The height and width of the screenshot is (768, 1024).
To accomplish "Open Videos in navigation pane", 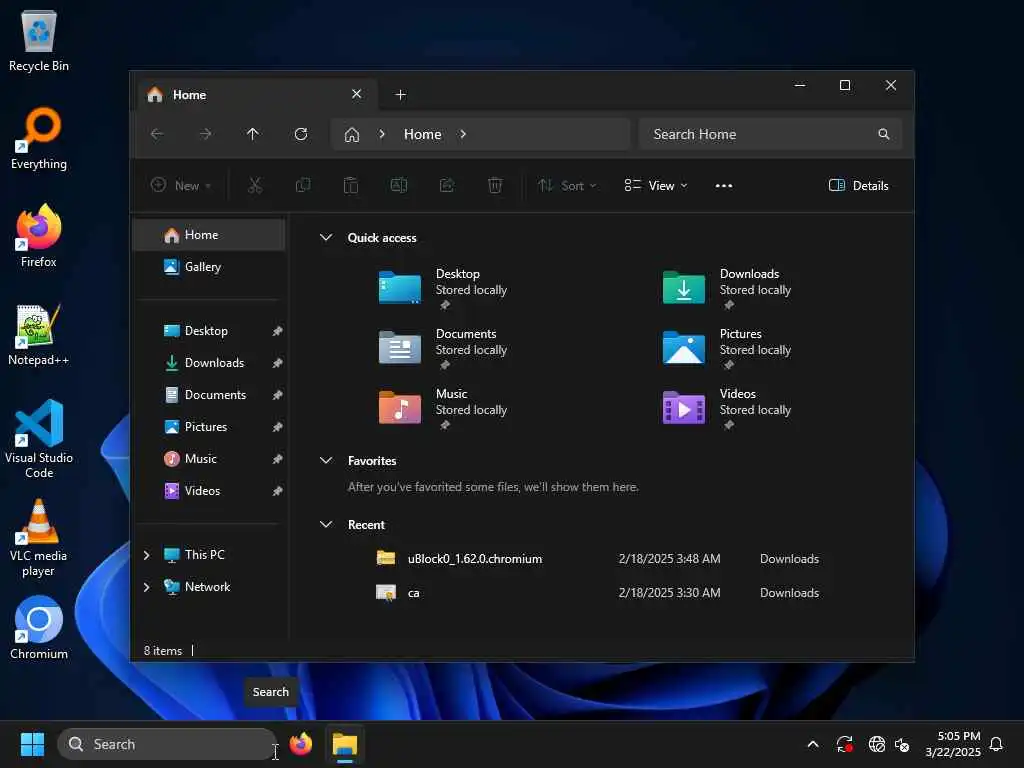I will coord(209,491).
